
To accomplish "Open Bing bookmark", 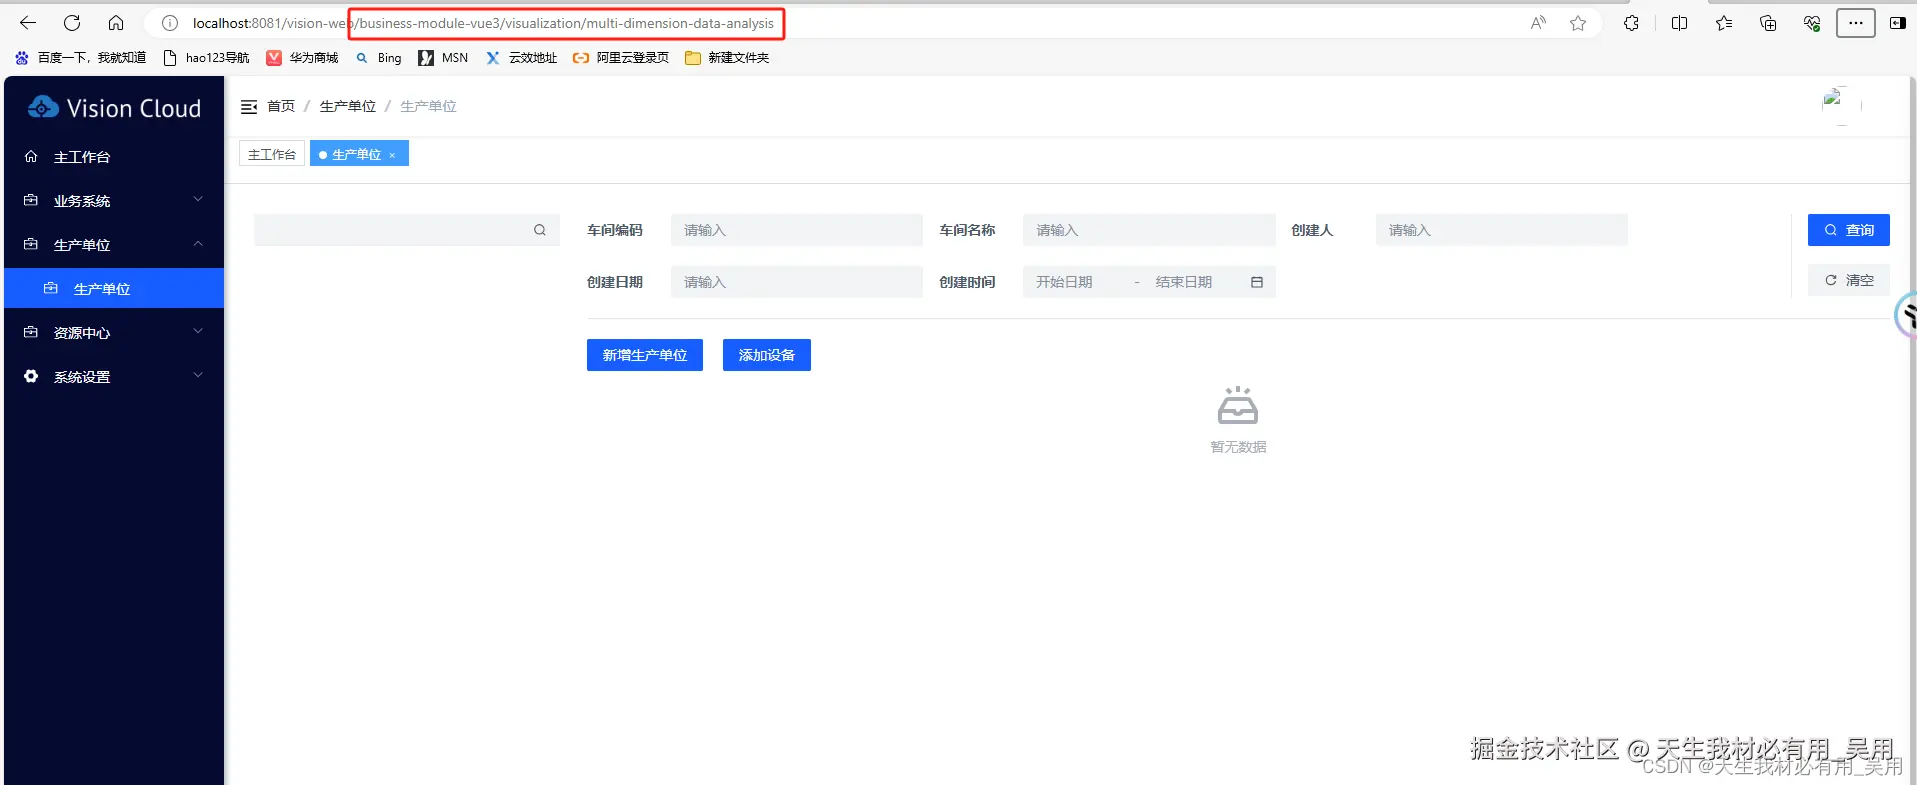I will pos(378,58).
